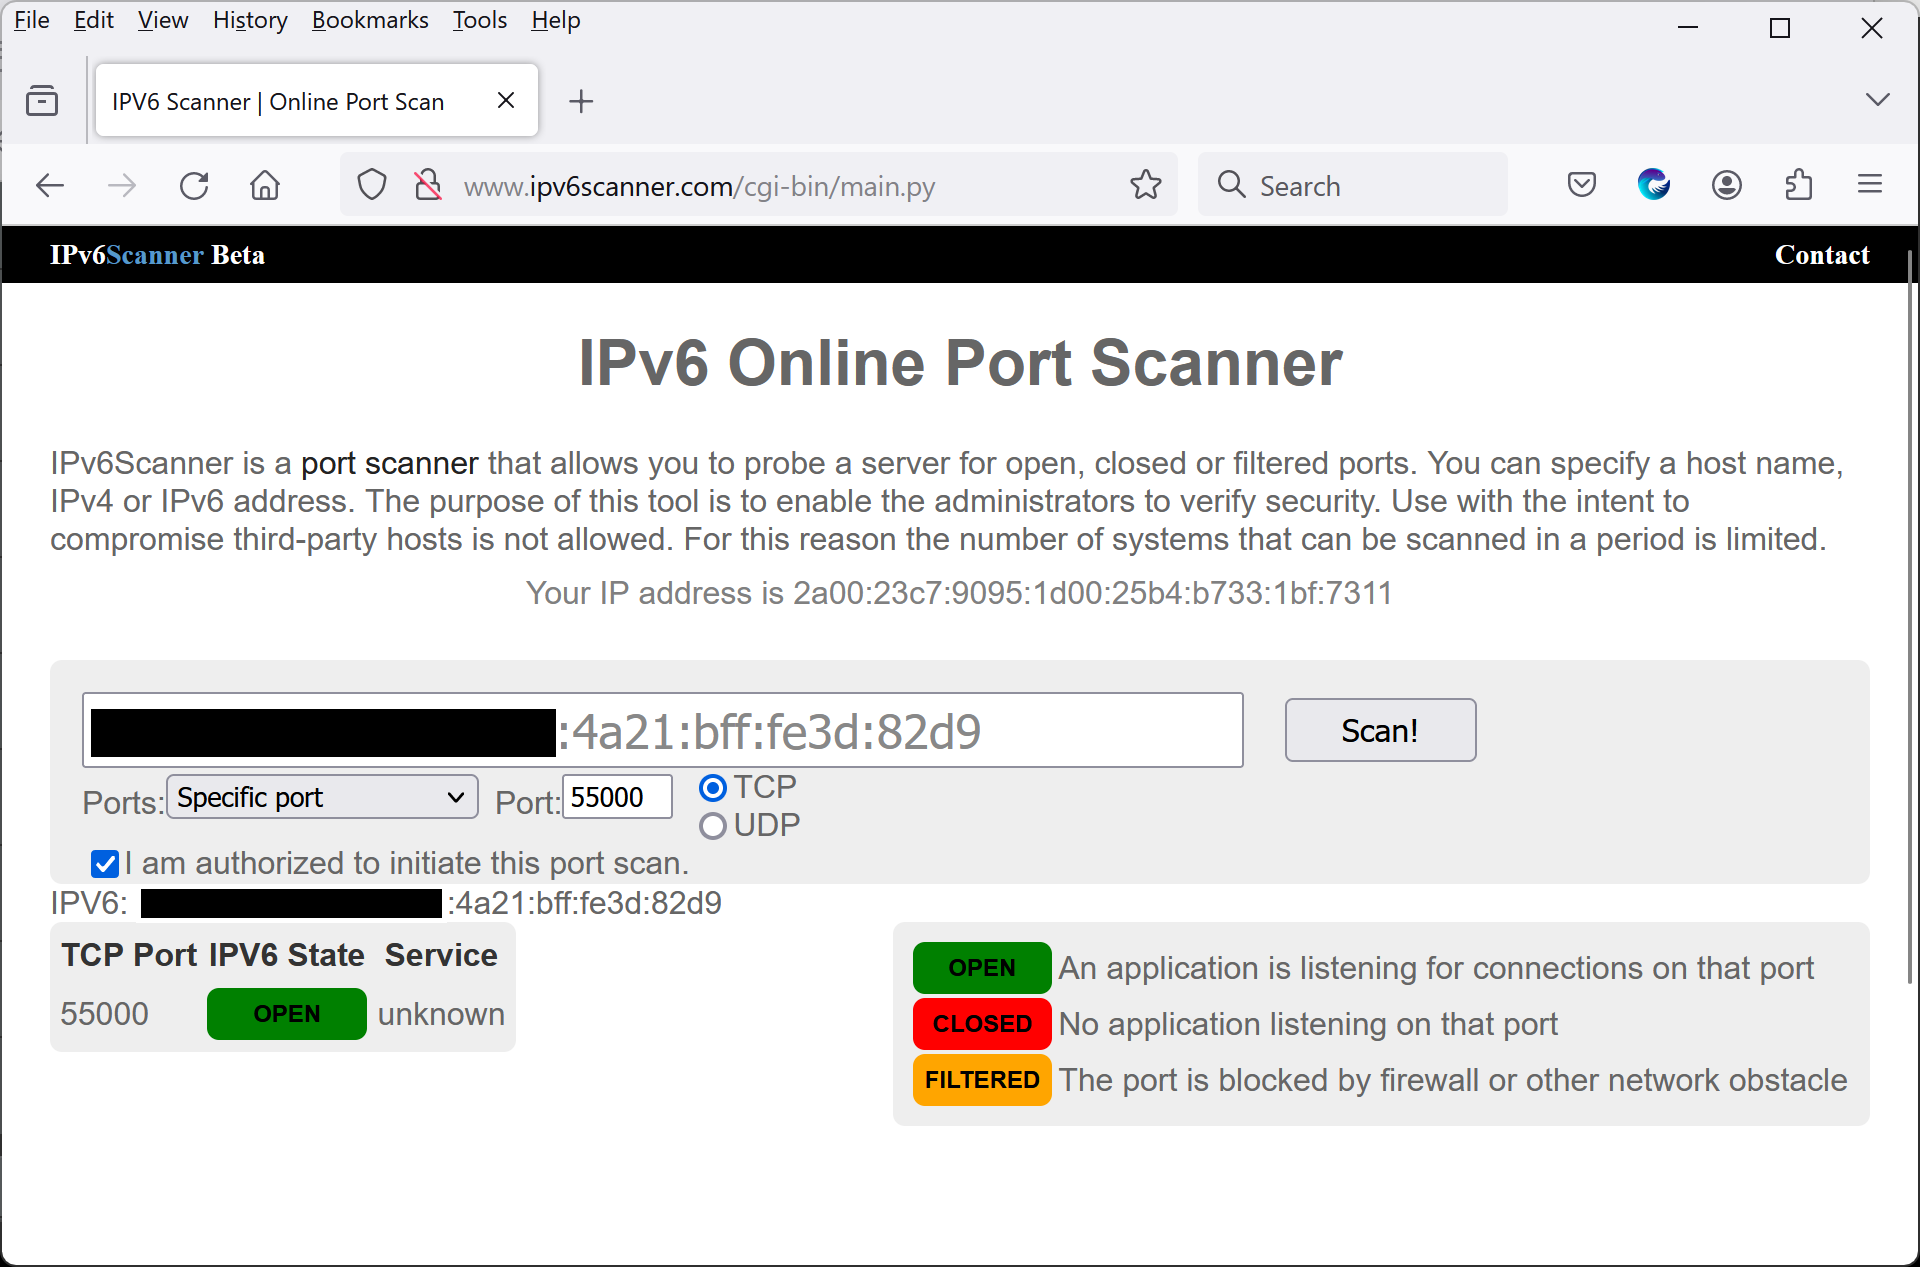Viewport: 1920px width, 1267px height.
Task: Minimize the browser window
Action: (1688, 28)
